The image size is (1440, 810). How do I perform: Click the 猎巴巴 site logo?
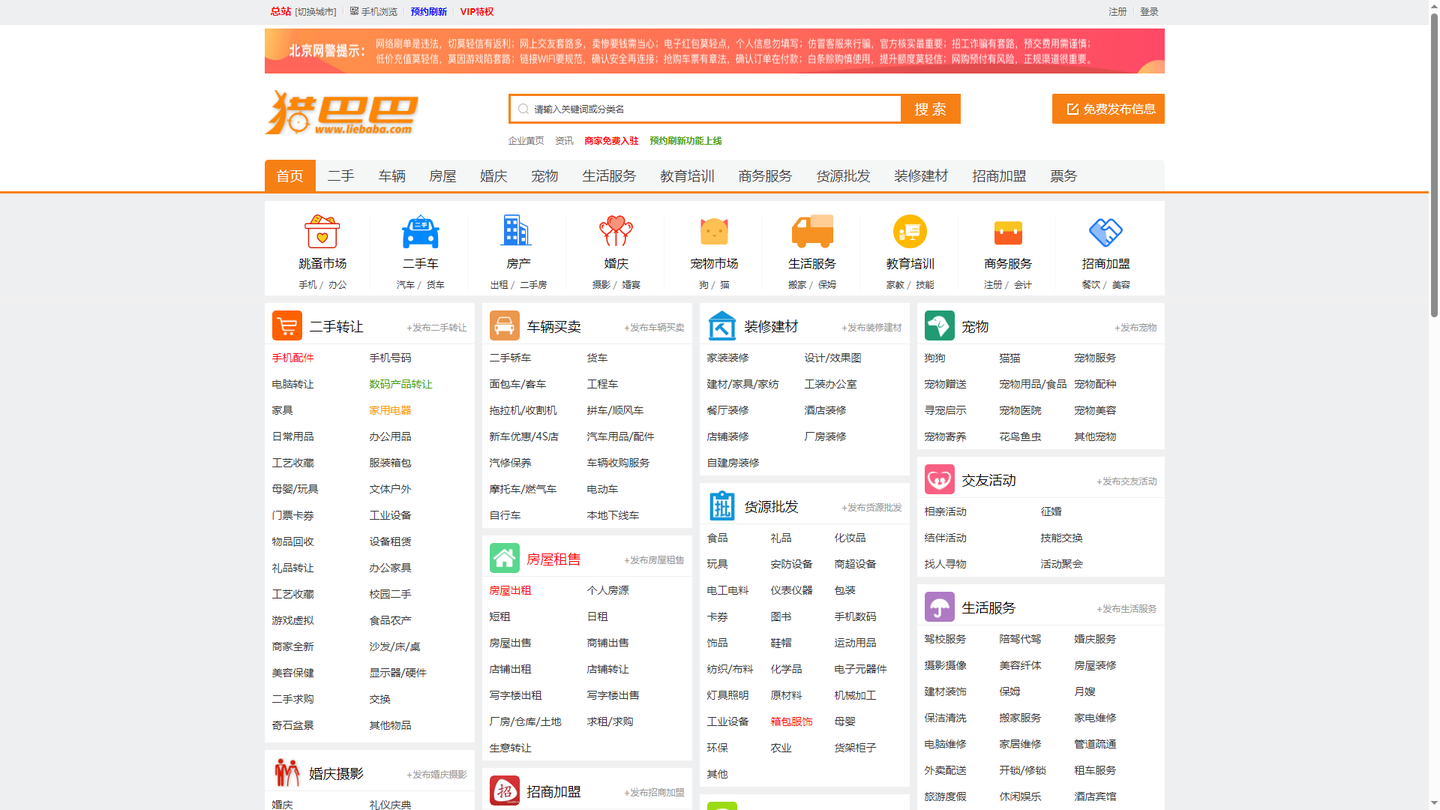tap(342, 112)
